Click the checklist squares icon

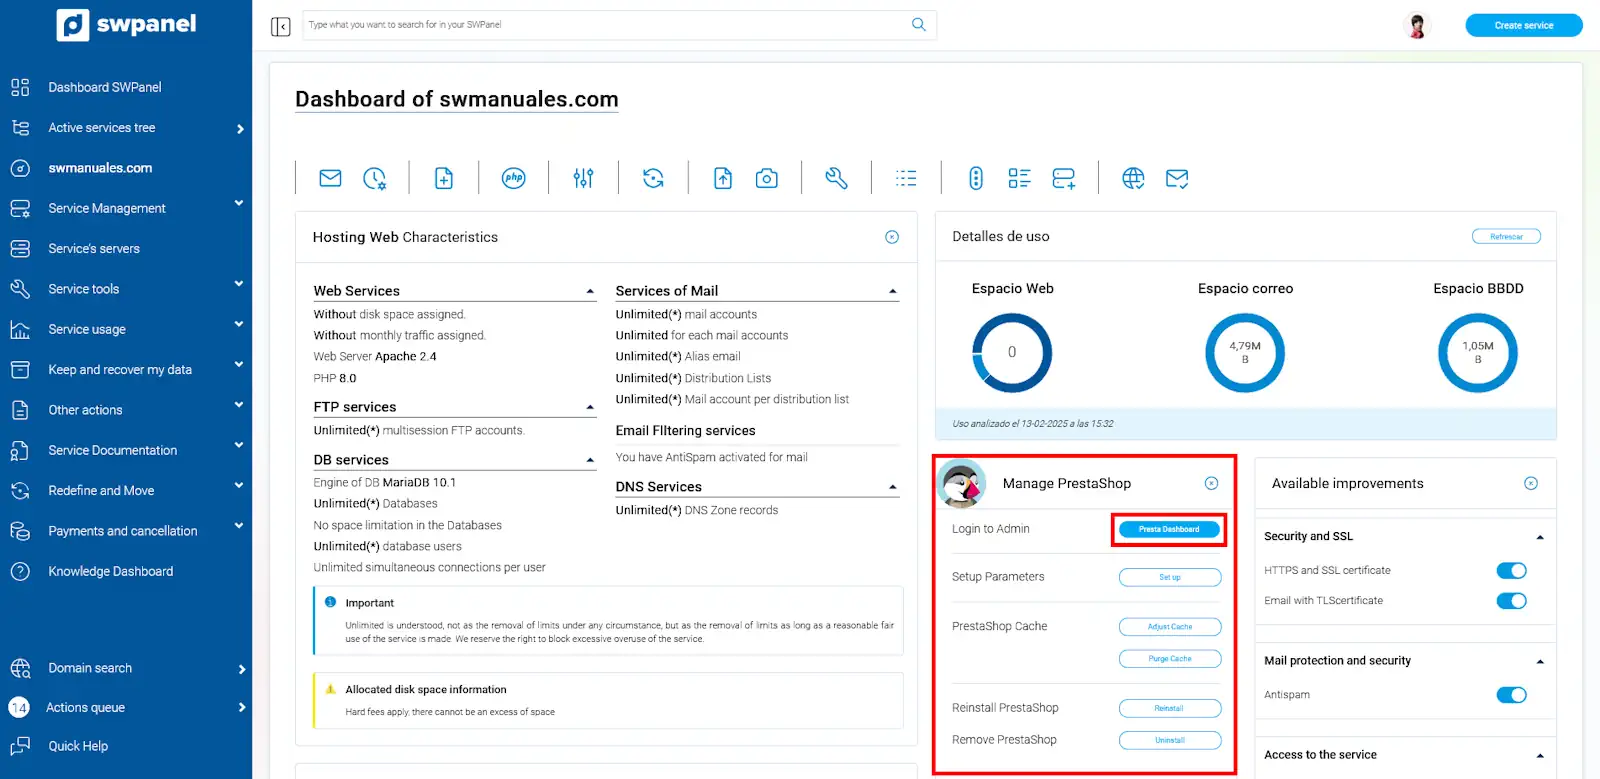tap(1019, 178)
